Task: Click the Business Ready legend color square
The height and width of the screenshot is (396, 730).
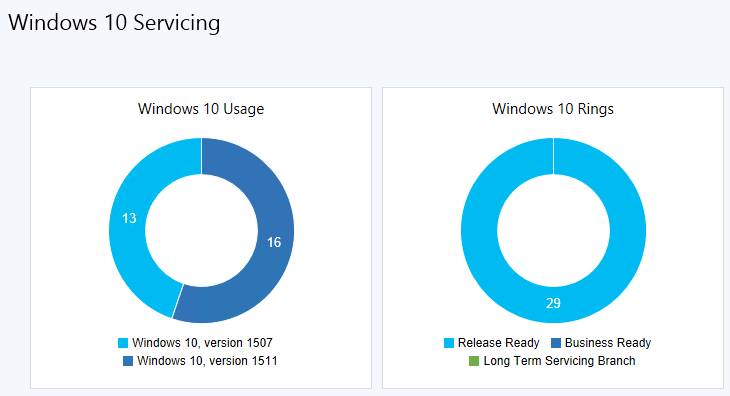Action: (556, 343)
